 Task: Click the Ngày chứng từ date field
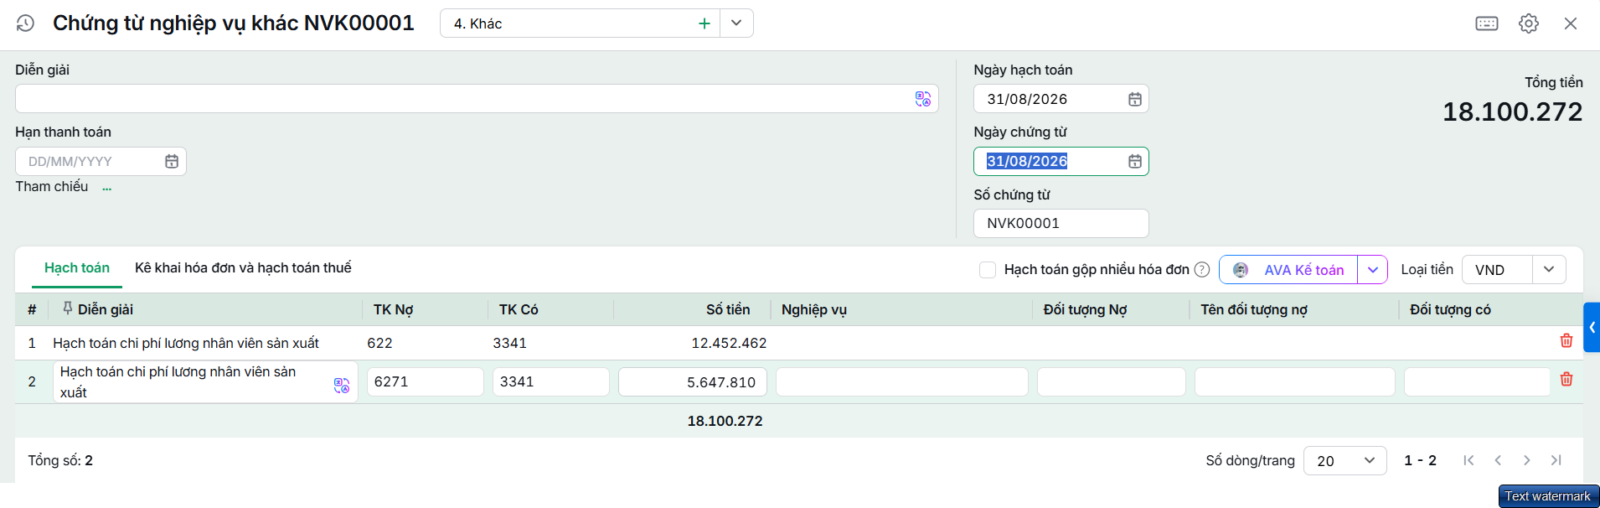[1061, 161]
